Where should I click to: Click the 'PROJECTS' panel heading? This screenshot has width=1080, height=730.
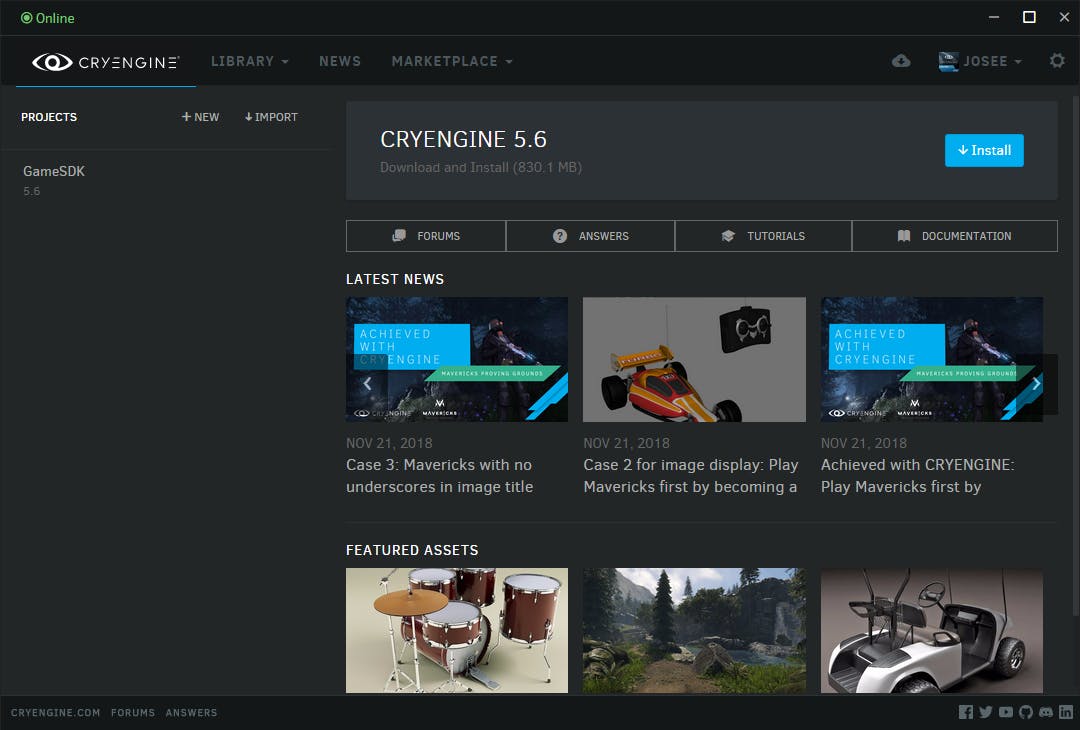point(49,117)
